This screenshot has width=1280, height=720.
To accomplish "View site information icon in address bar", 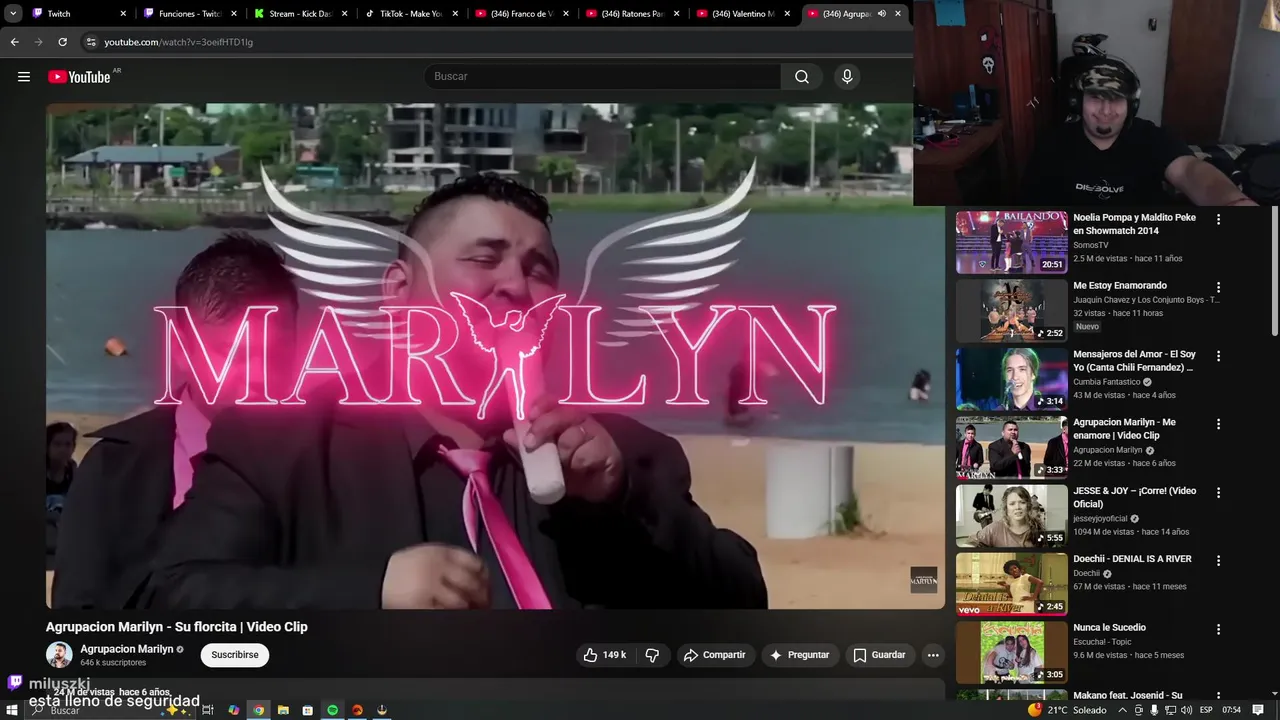I will (x=90, y=42).
